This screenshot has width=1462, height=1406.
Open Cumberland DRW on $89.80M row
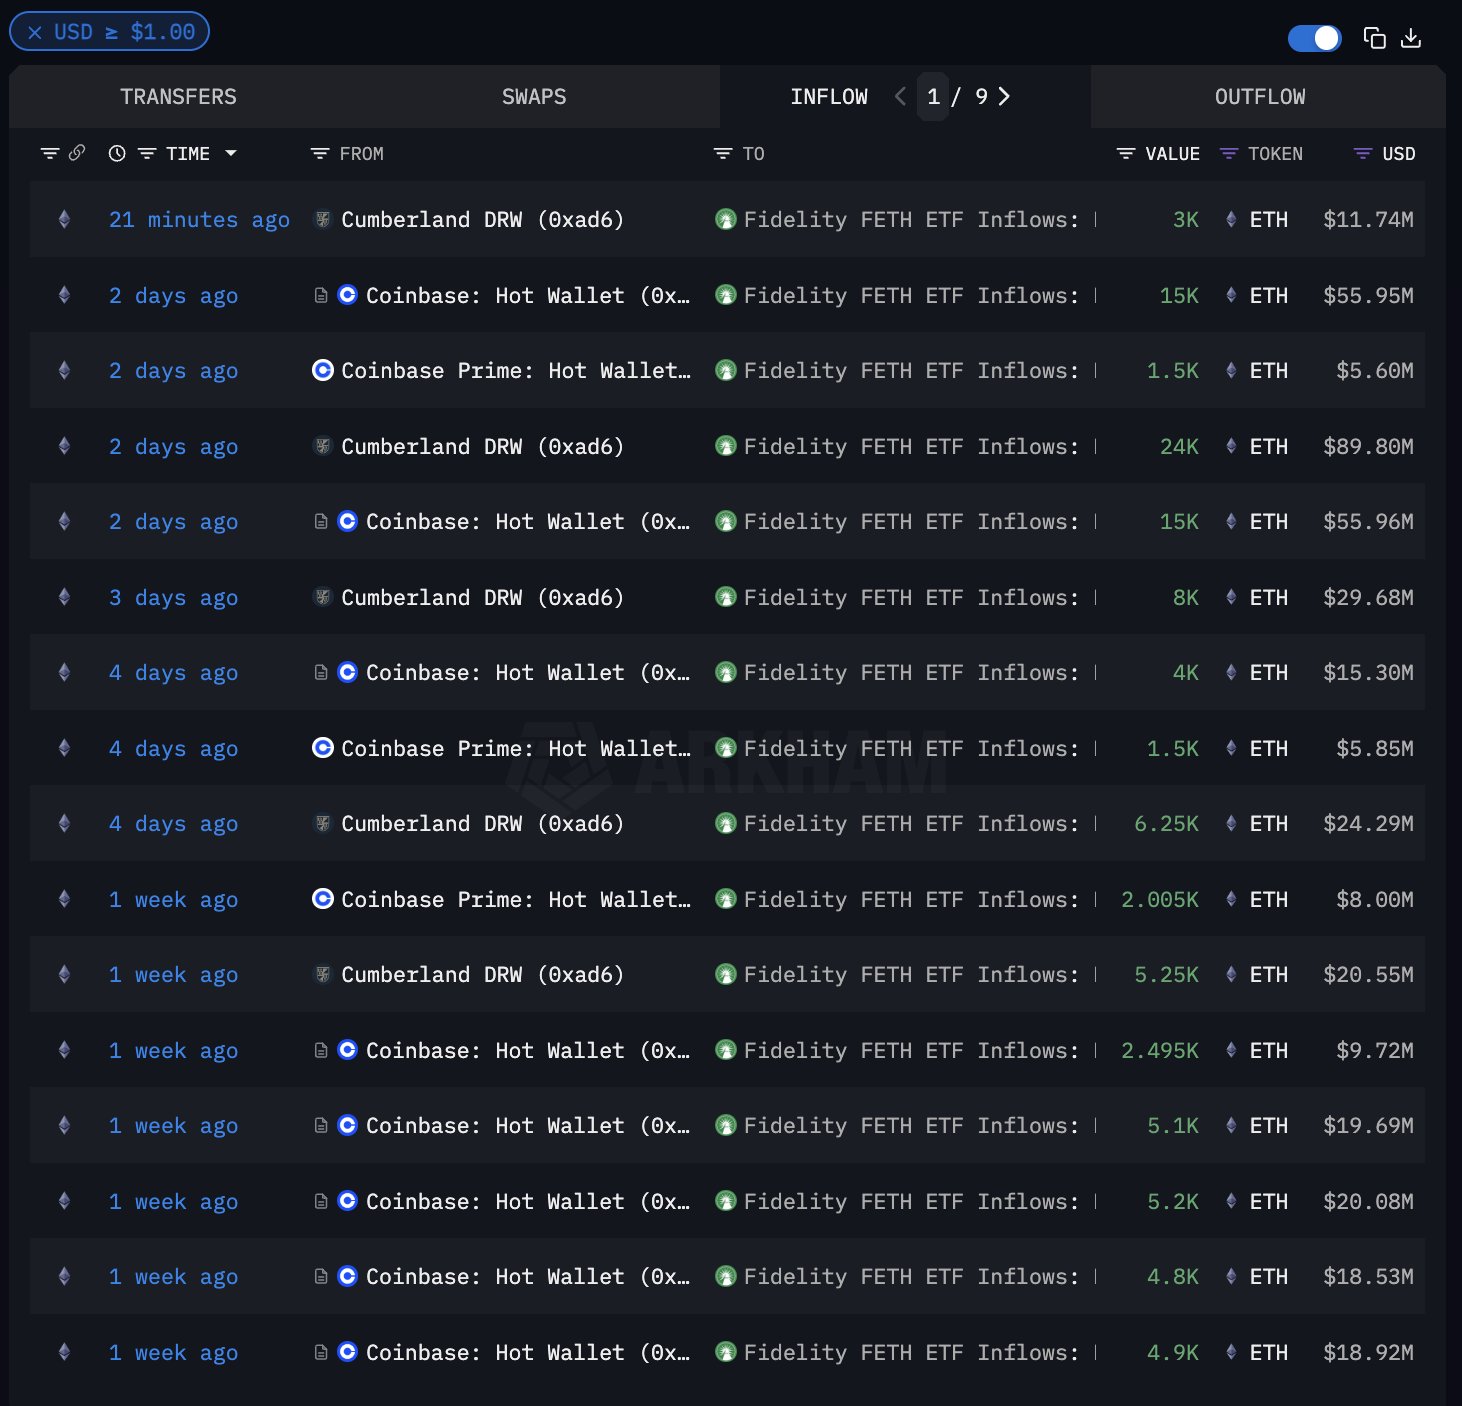pyautogui.click(x=482, y=447)
